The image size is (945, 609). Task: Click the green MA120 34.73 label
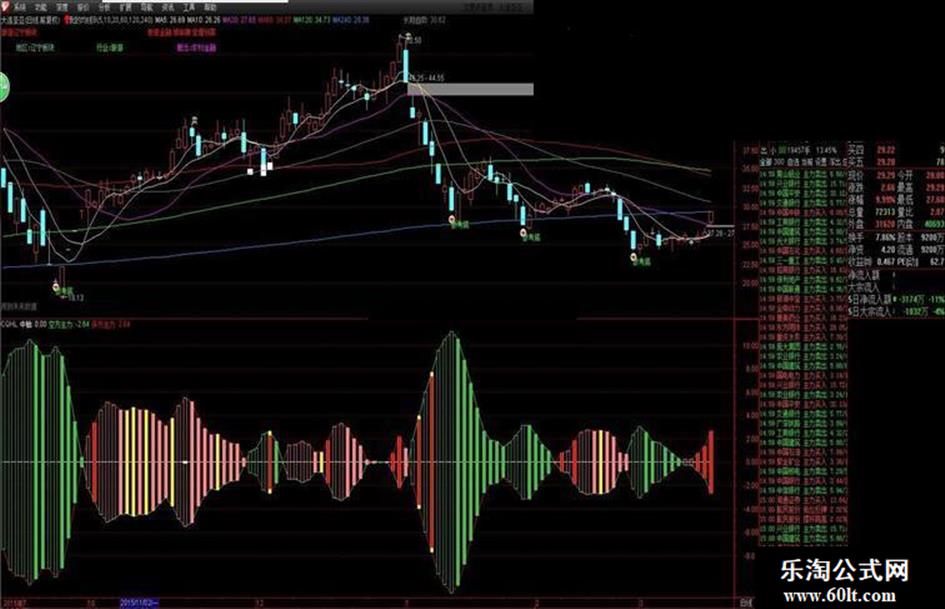click(x=312, y=20)
